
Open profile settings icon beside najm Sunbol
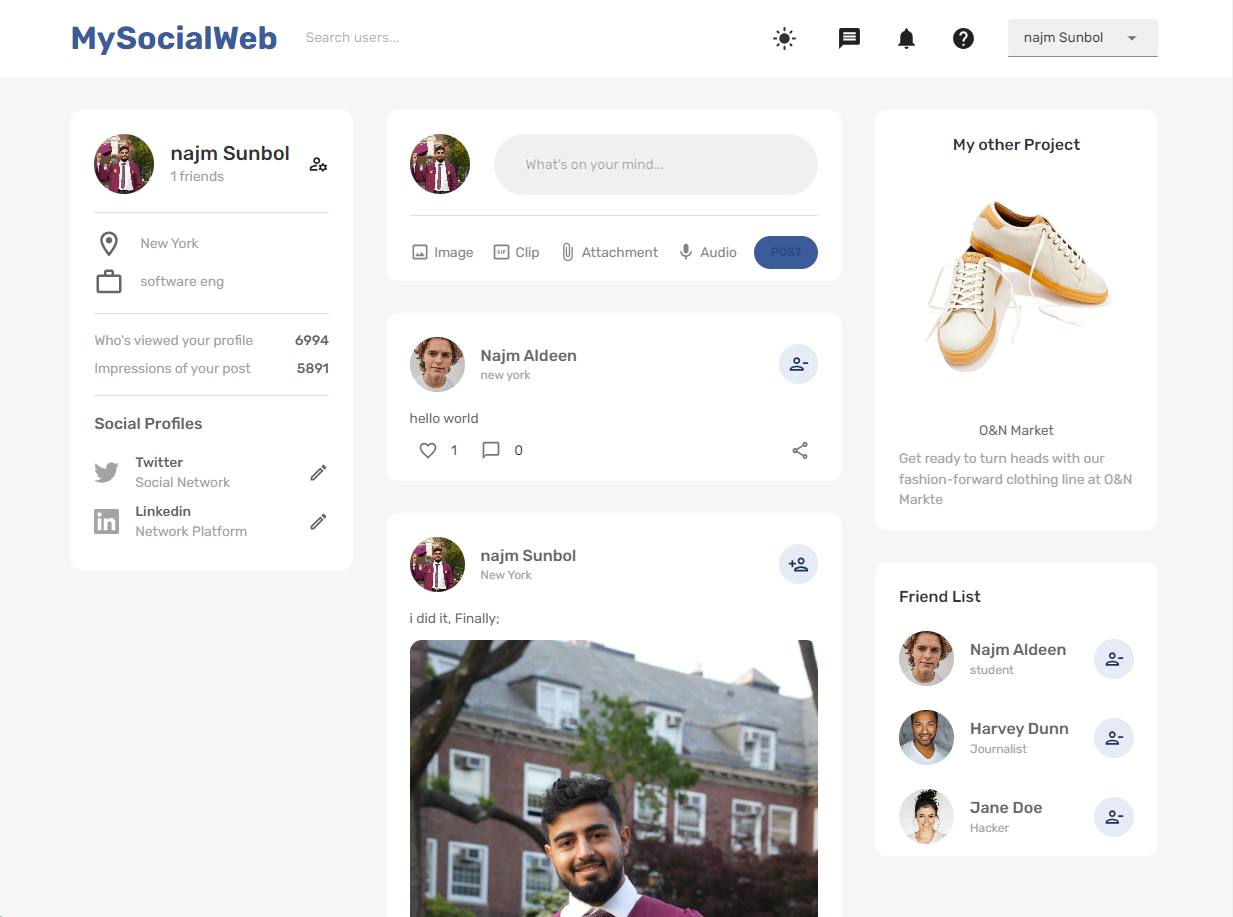point(318,164)
